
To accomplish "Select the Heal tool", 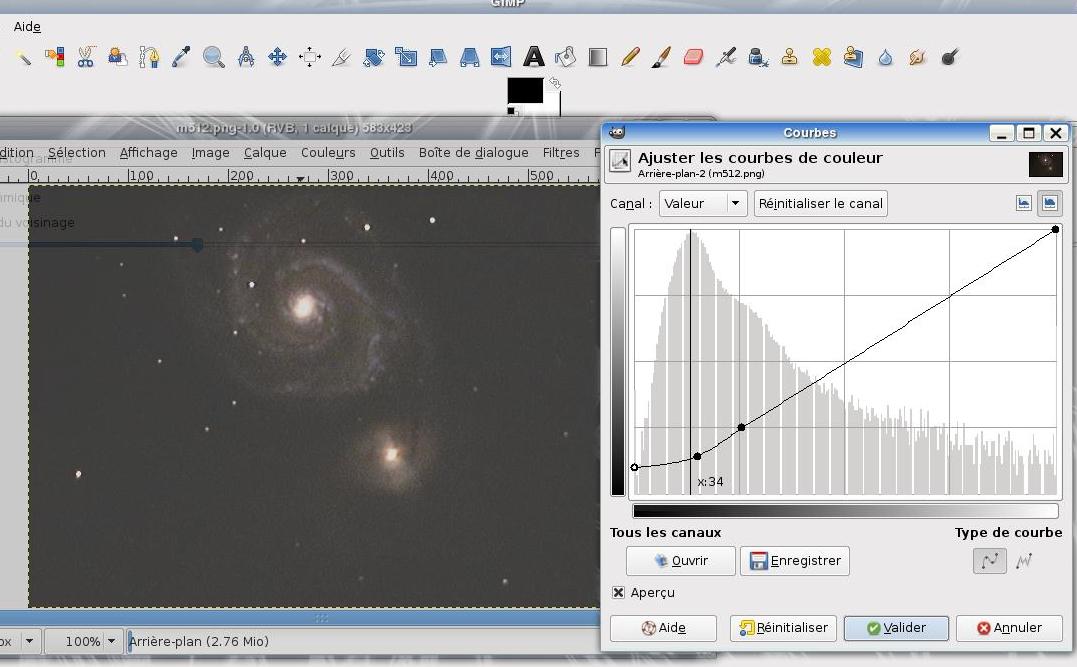I will [x=821, y=57].
